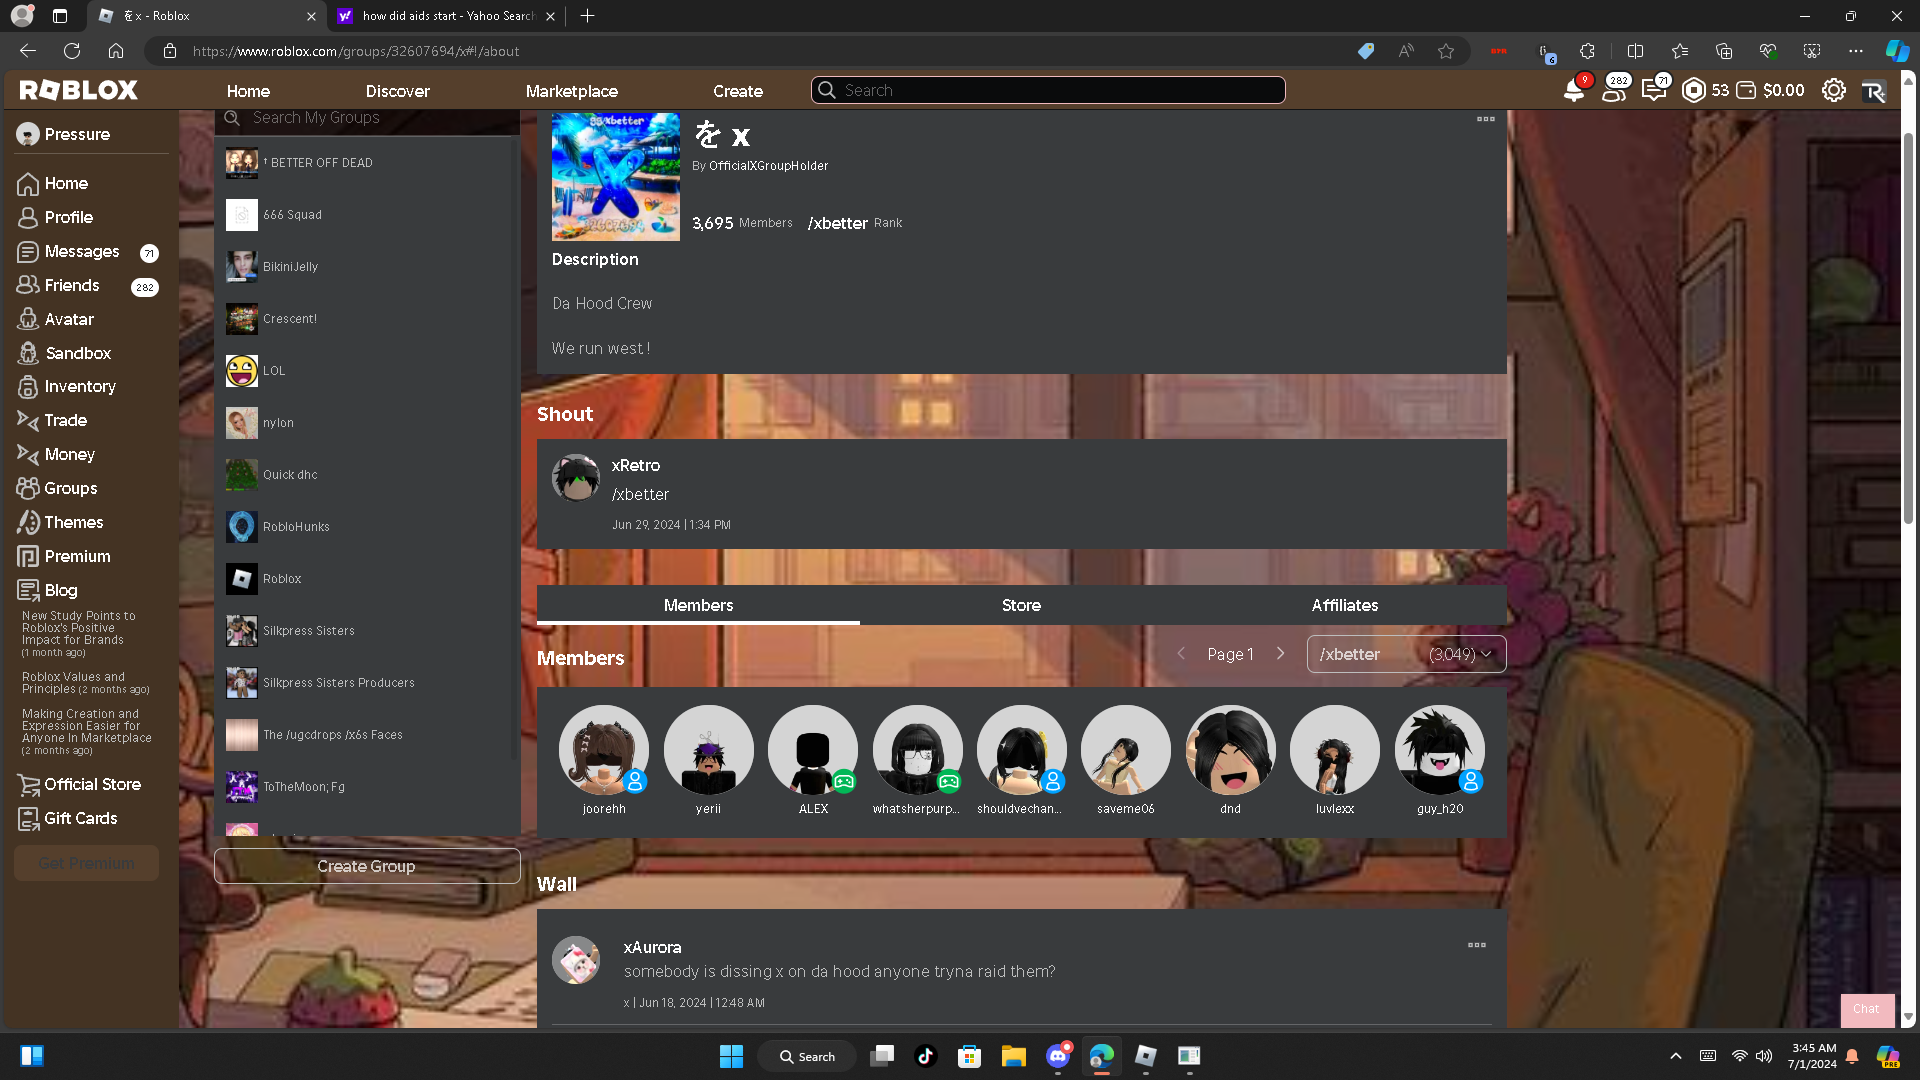Open the Discover menu
This screenshot has width=1920, height=1080.
[397, 91]
